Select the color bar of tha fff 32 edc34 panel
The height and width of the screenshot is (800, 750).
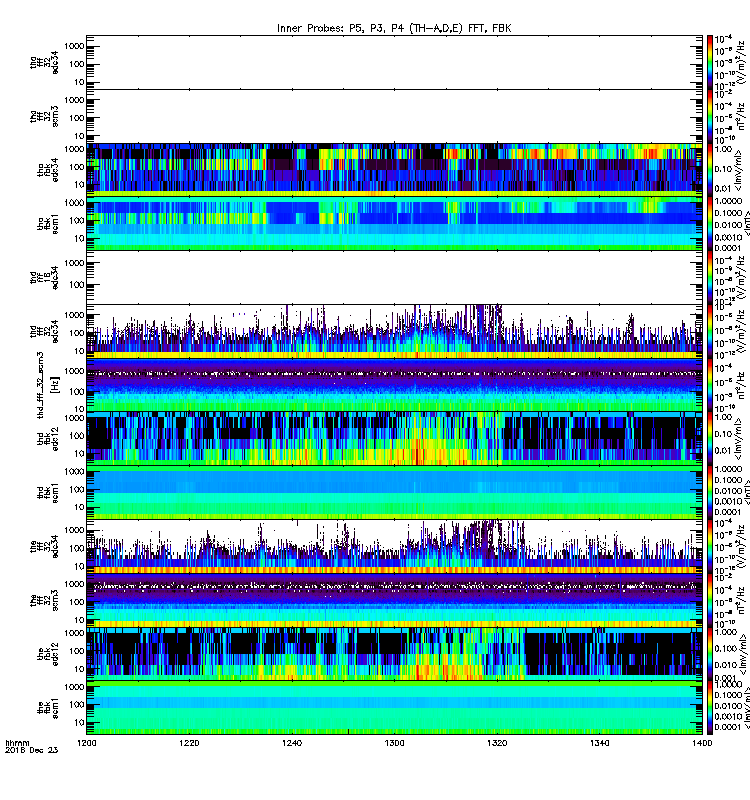click(710, 62)
